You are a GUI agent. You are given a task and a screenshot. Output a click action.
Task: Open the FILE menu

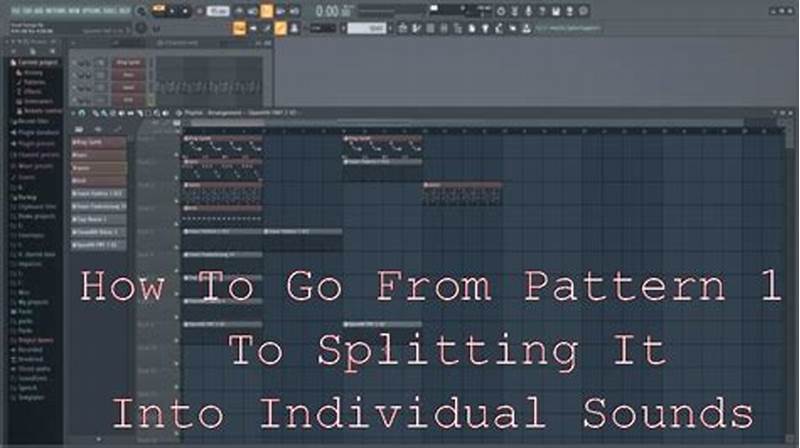pyautogui.click(x=15, y=10)
